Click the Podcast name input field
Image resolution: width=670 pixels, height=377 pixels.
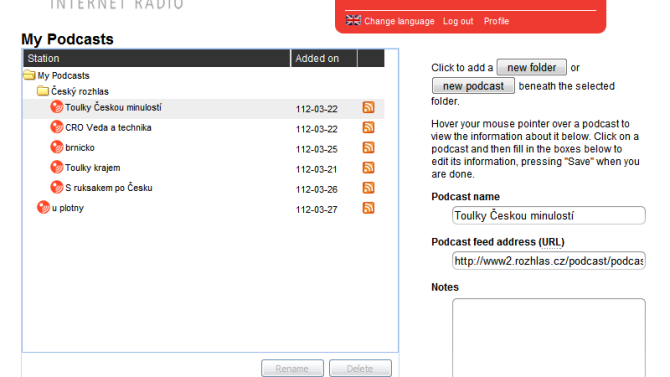tap(549, 215)
